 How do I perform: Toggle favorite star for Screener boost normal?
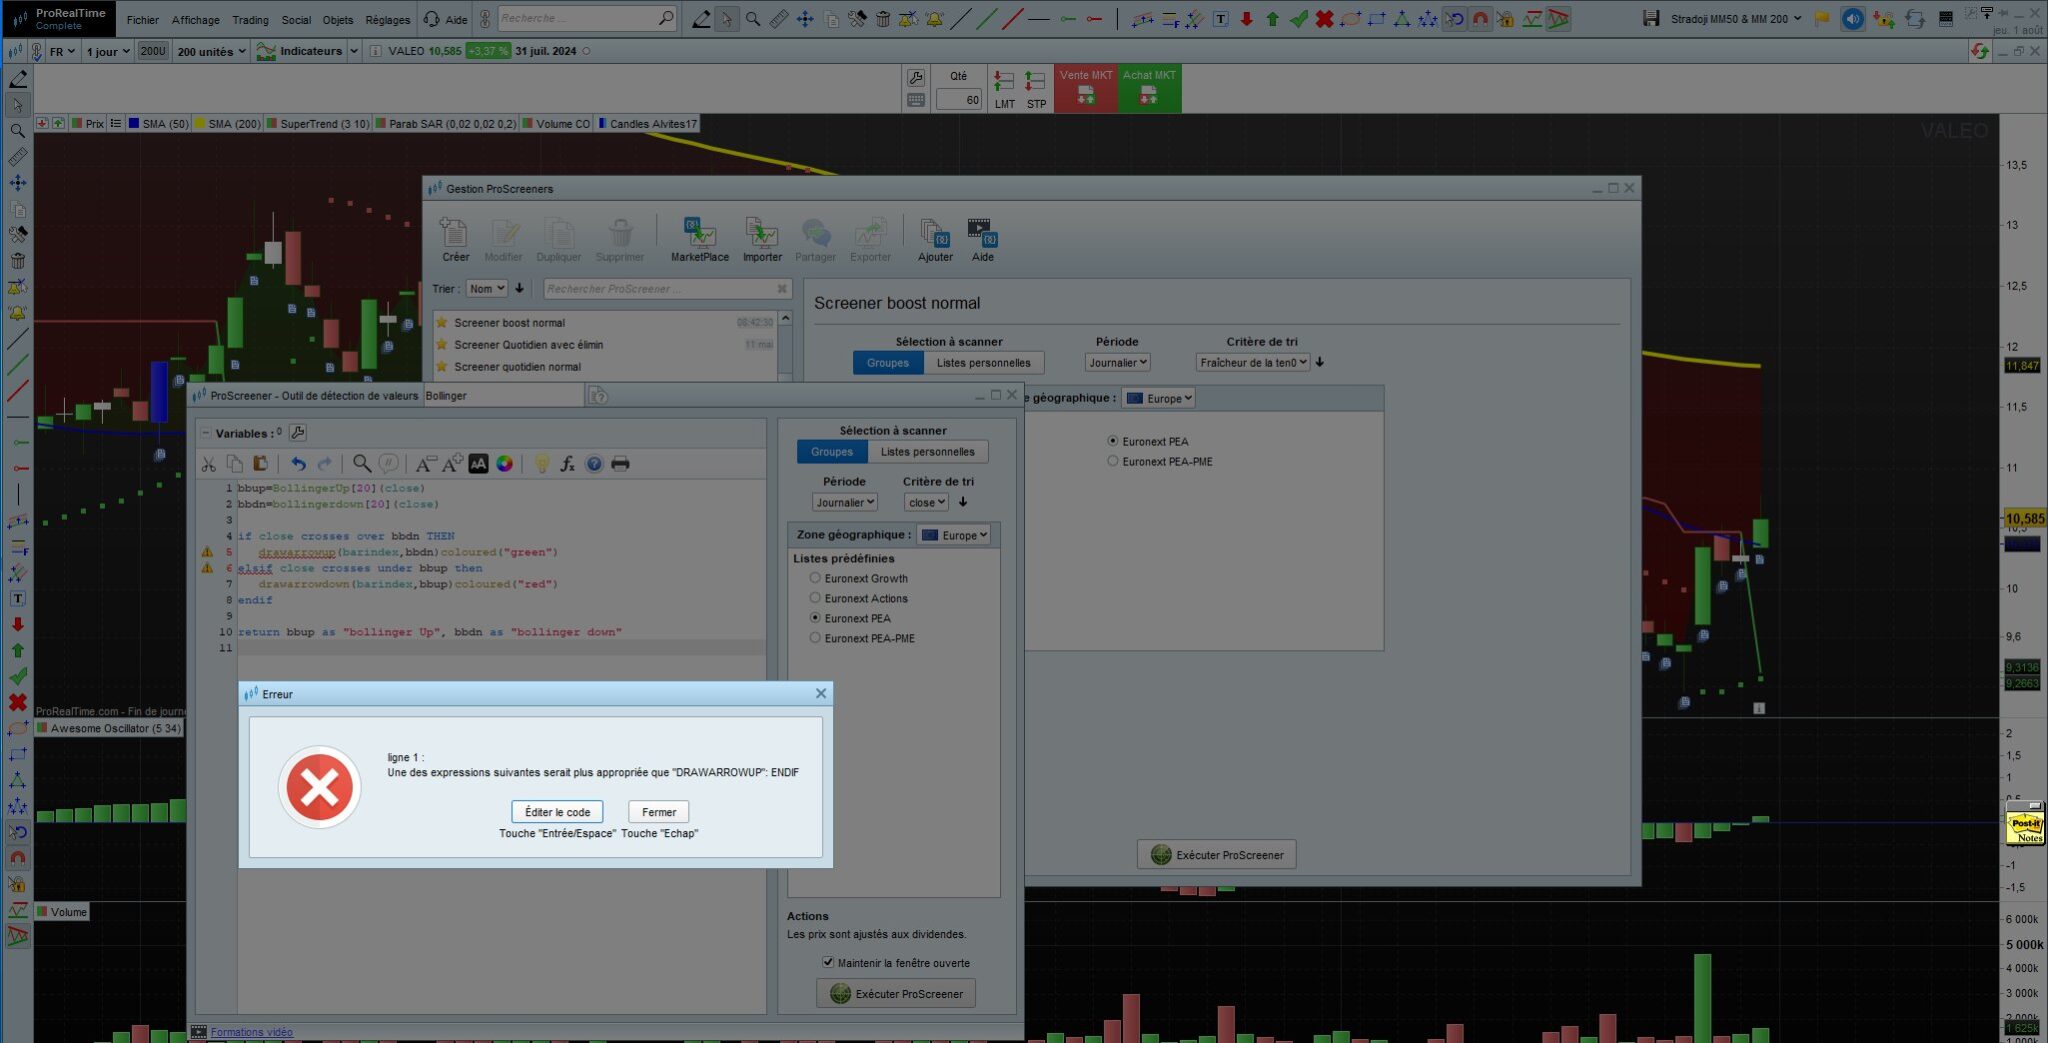point(441,322)
